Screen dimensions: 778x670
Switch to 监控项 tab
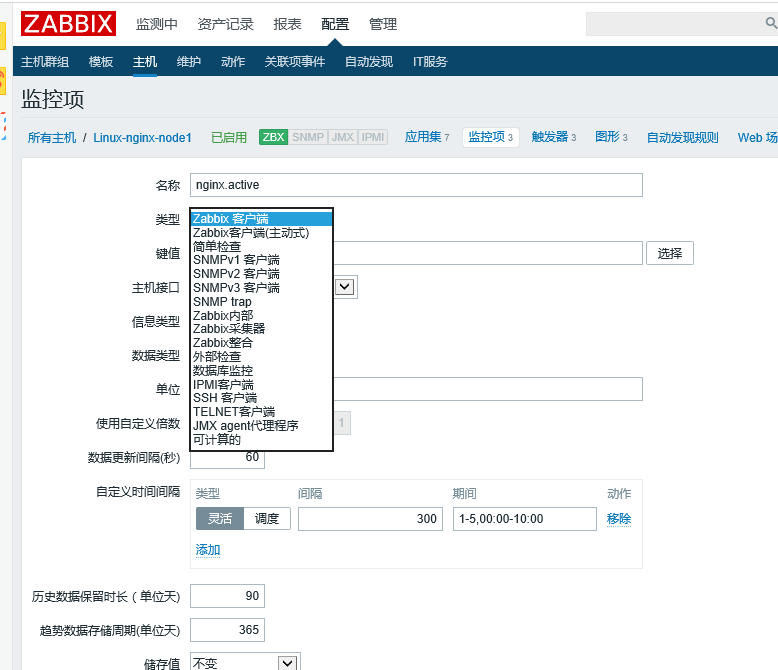tap(491, 137)
